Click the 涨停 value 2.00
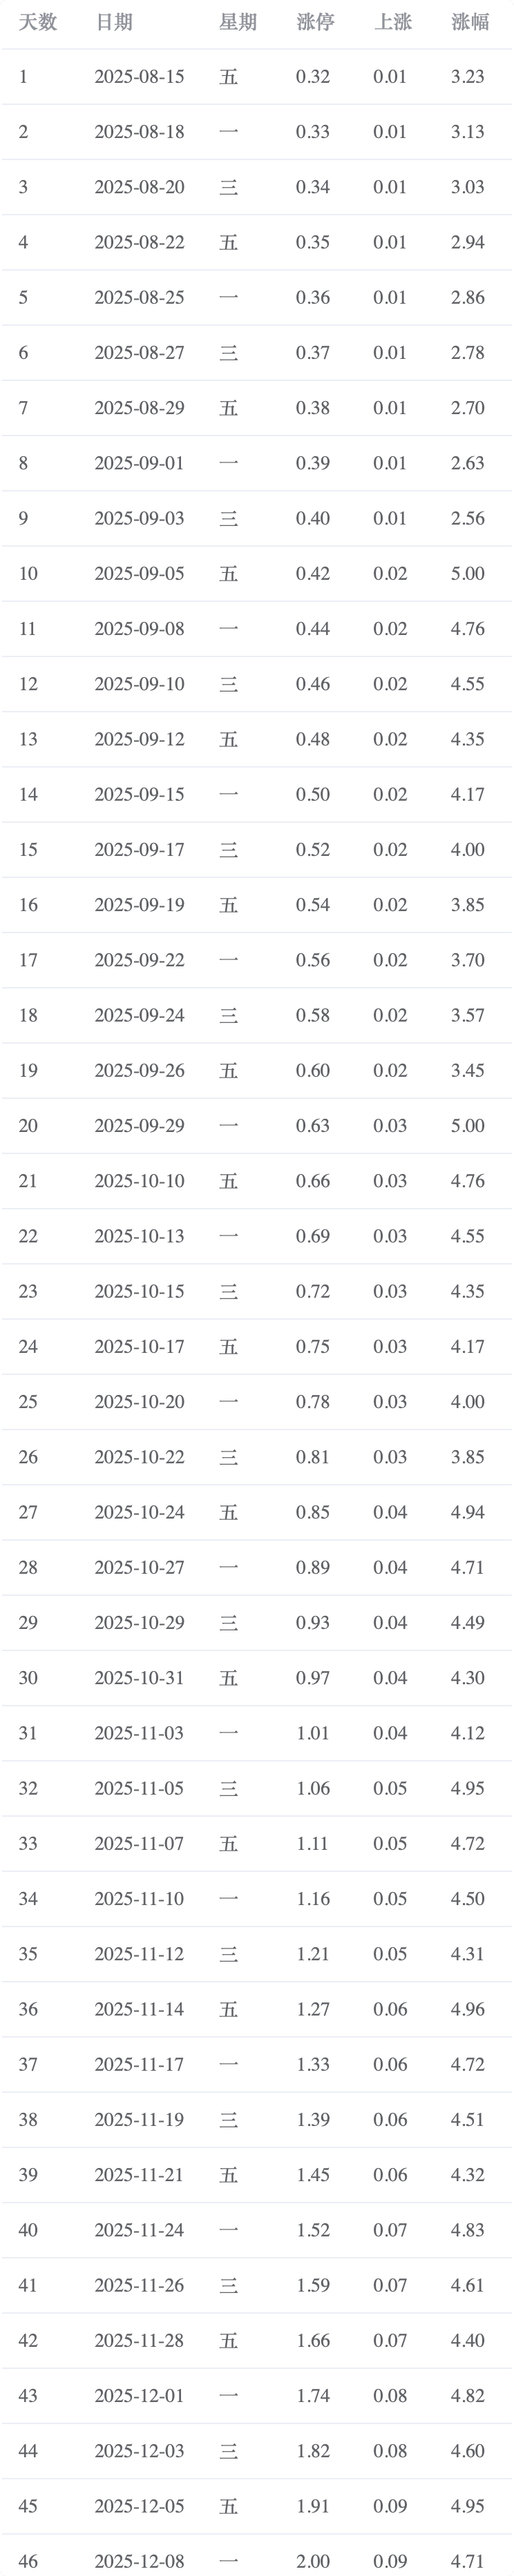 [x=313, y=2561]
